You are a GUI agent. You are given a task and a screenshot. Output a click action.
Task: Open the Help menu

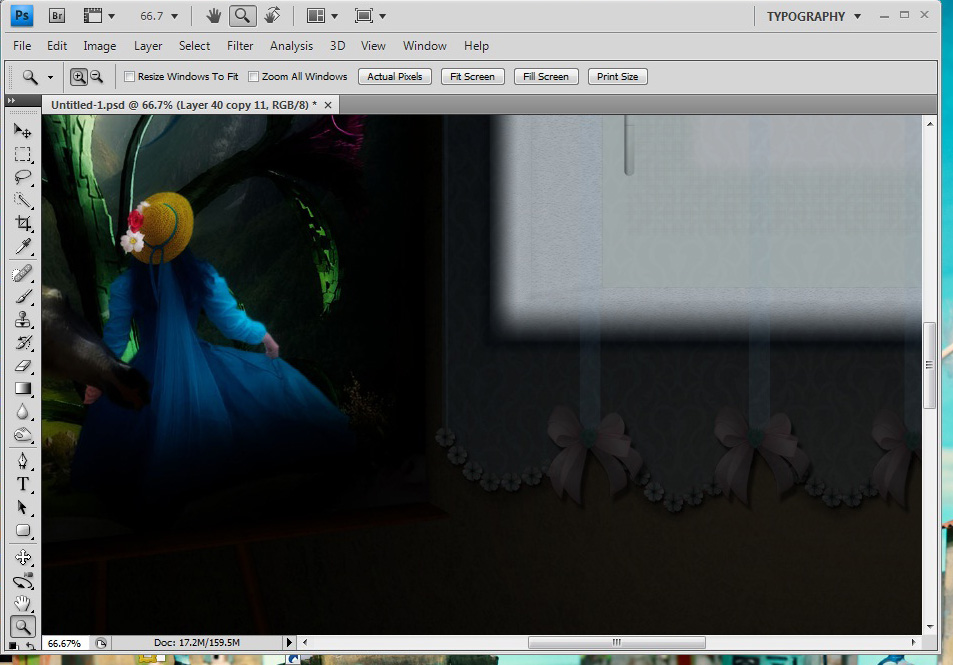coord(476,46)
